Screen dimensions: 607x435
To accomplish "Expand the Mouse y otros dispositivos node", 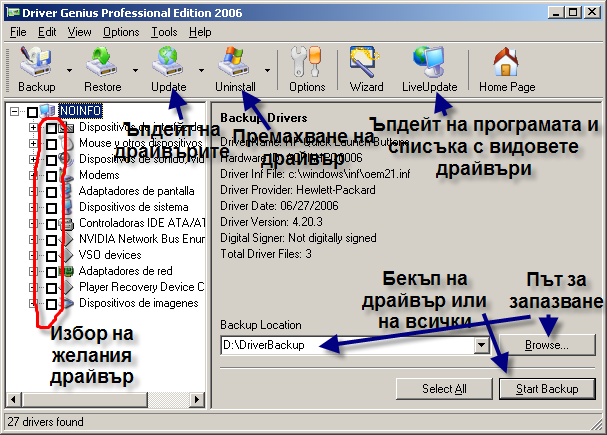I will 33,144.
